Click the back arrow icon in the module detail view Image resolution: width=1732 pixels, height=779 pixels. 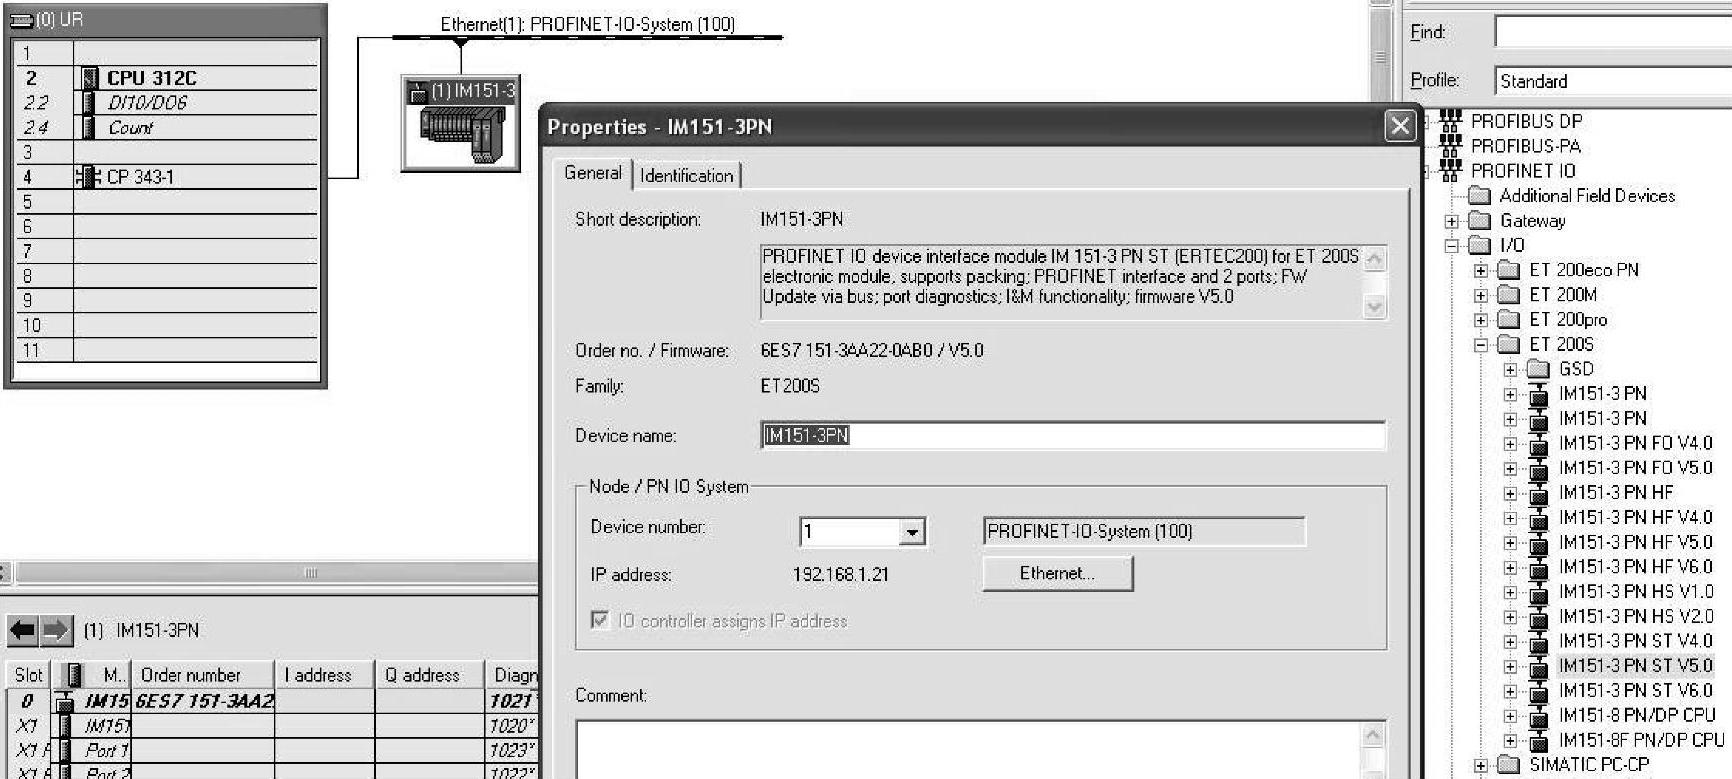point(23,630)
